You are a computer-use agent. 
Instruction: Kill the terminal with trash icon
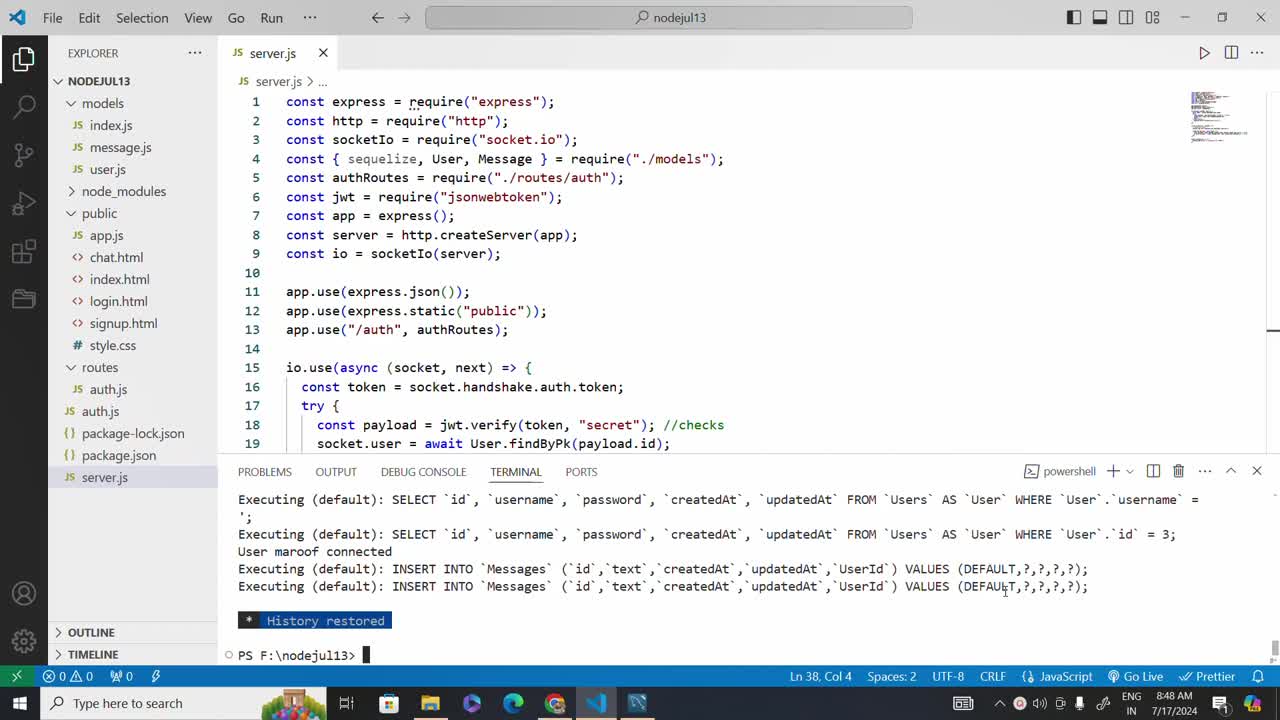point(1179,471)
